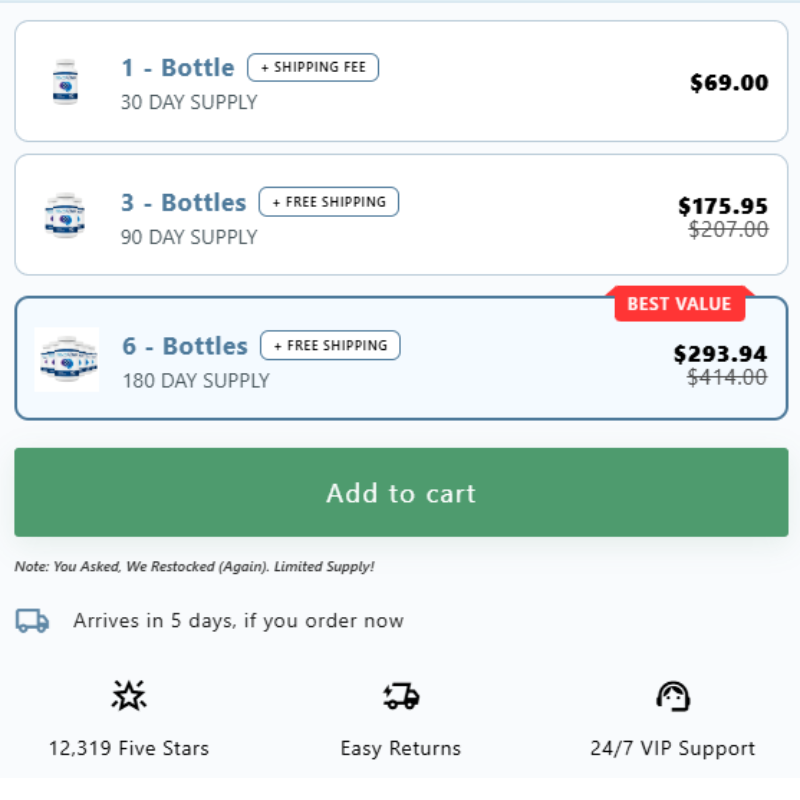This screenshot has width=800, height=800.
Task: Click the $293.94 discounted price
Action: click(x=720, y=354)
